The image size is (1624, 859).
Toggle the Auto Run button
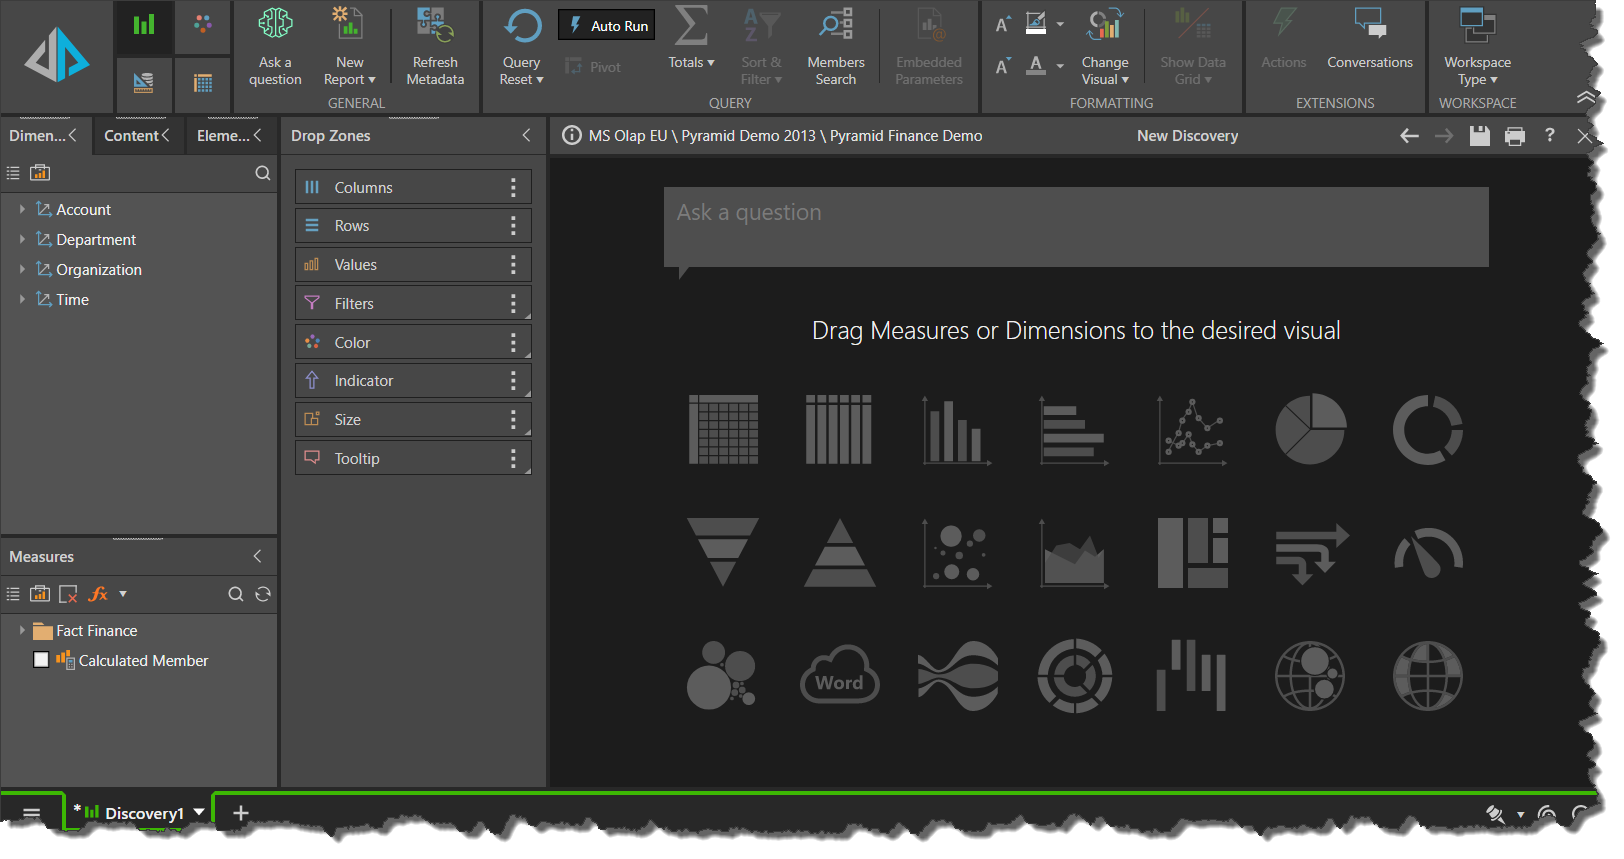(607, 26)
